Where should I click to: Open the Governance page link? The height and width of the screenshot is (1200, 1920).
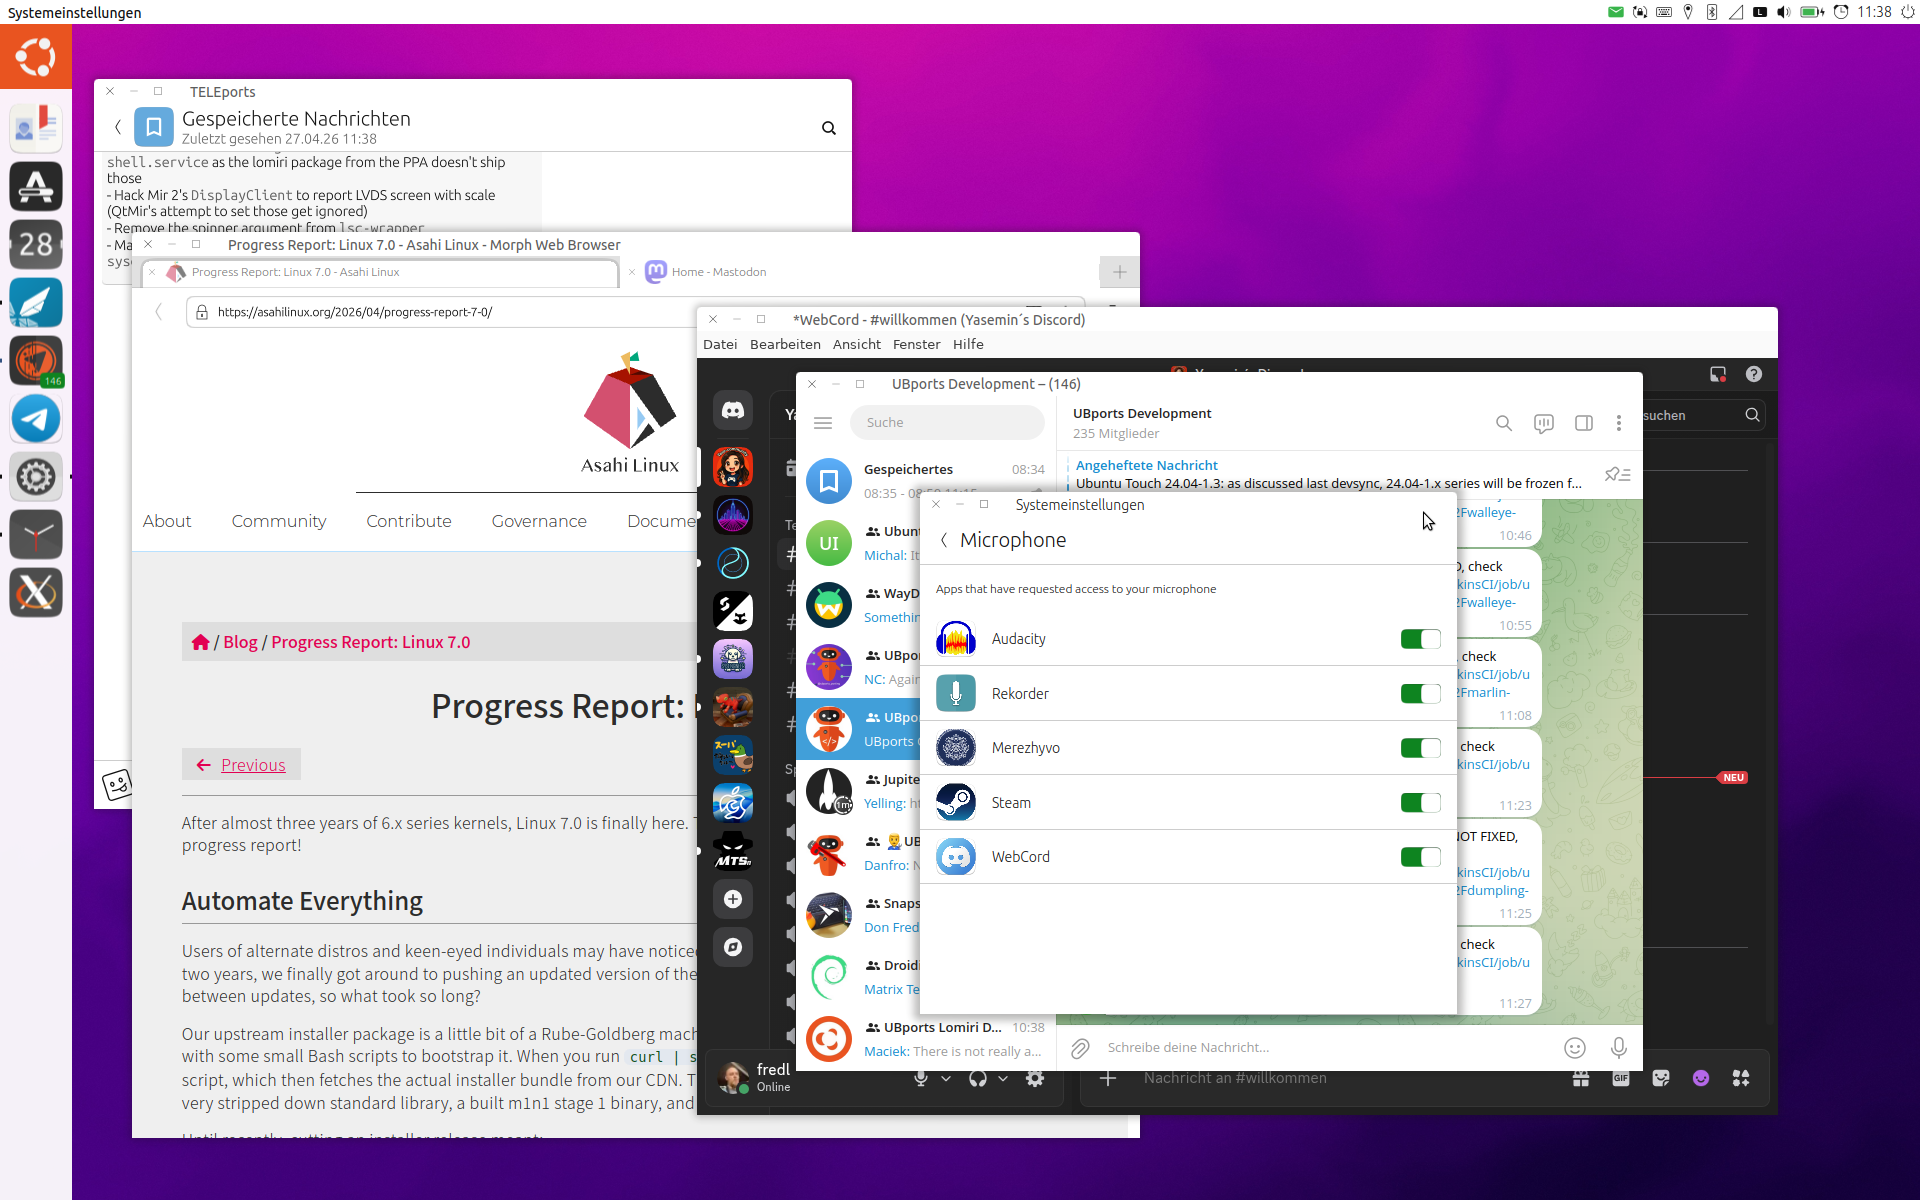pos(539,521)
